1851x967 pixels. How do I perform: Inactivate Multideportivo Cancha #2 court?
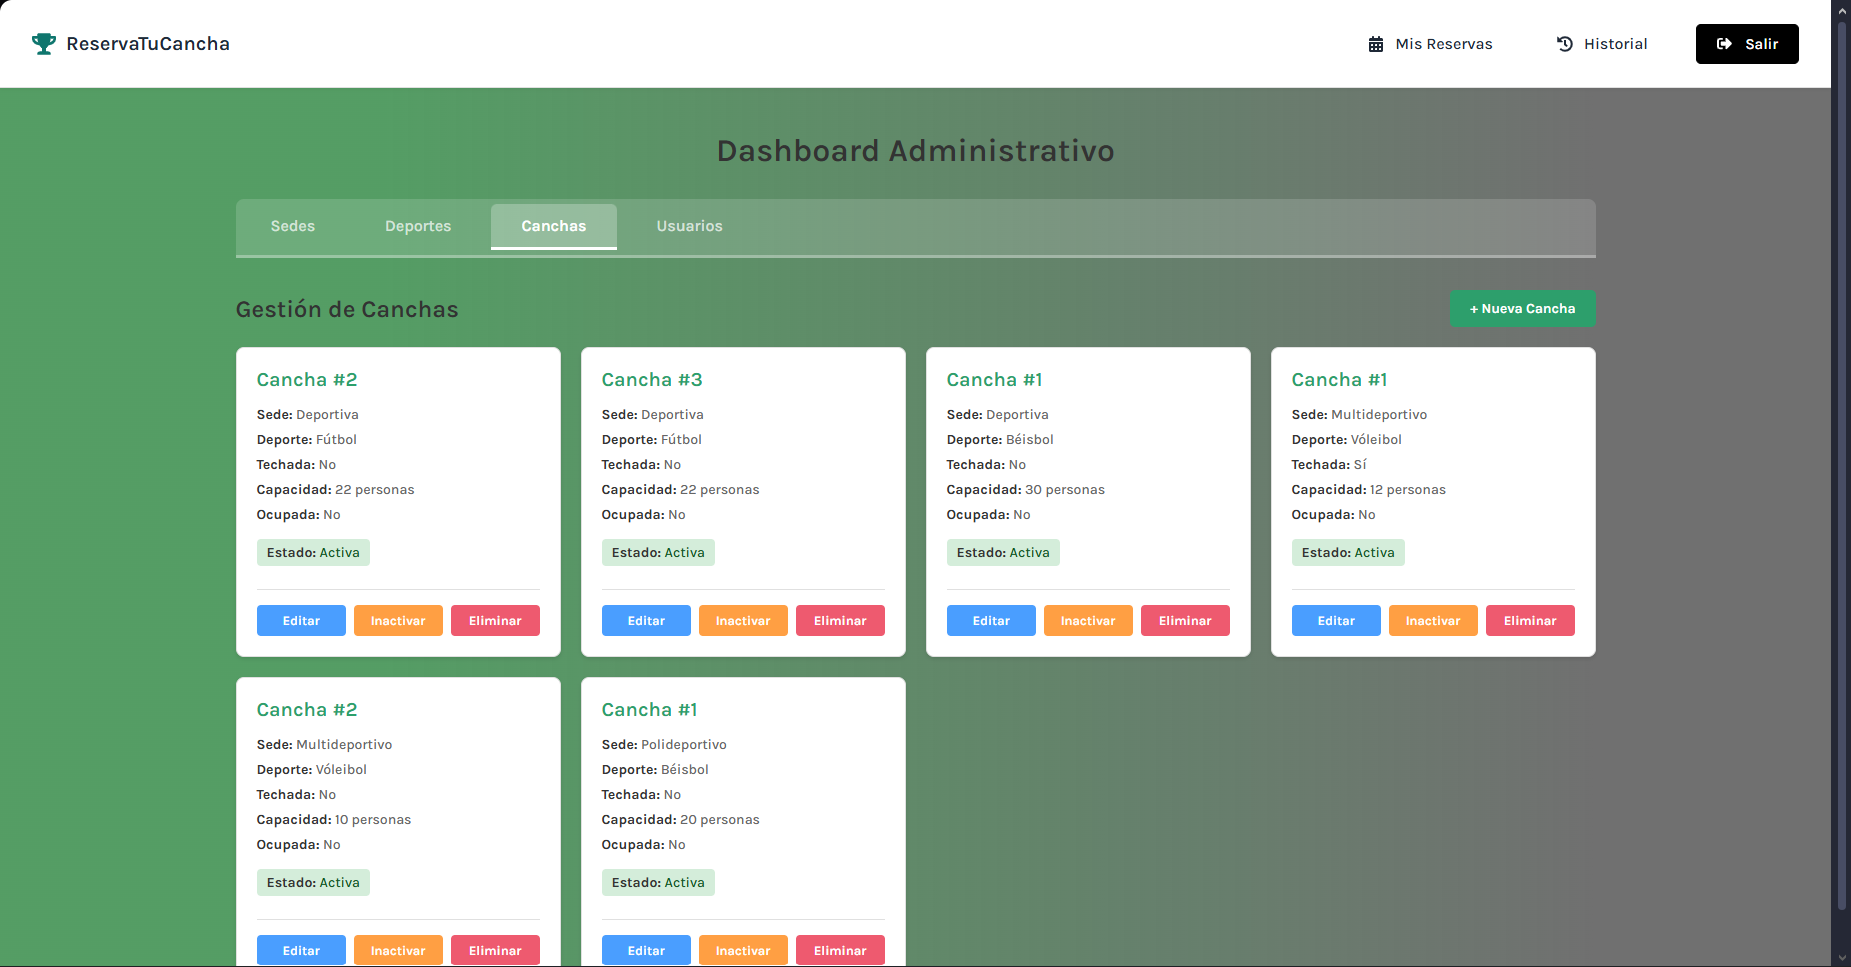tap(398, 950)
